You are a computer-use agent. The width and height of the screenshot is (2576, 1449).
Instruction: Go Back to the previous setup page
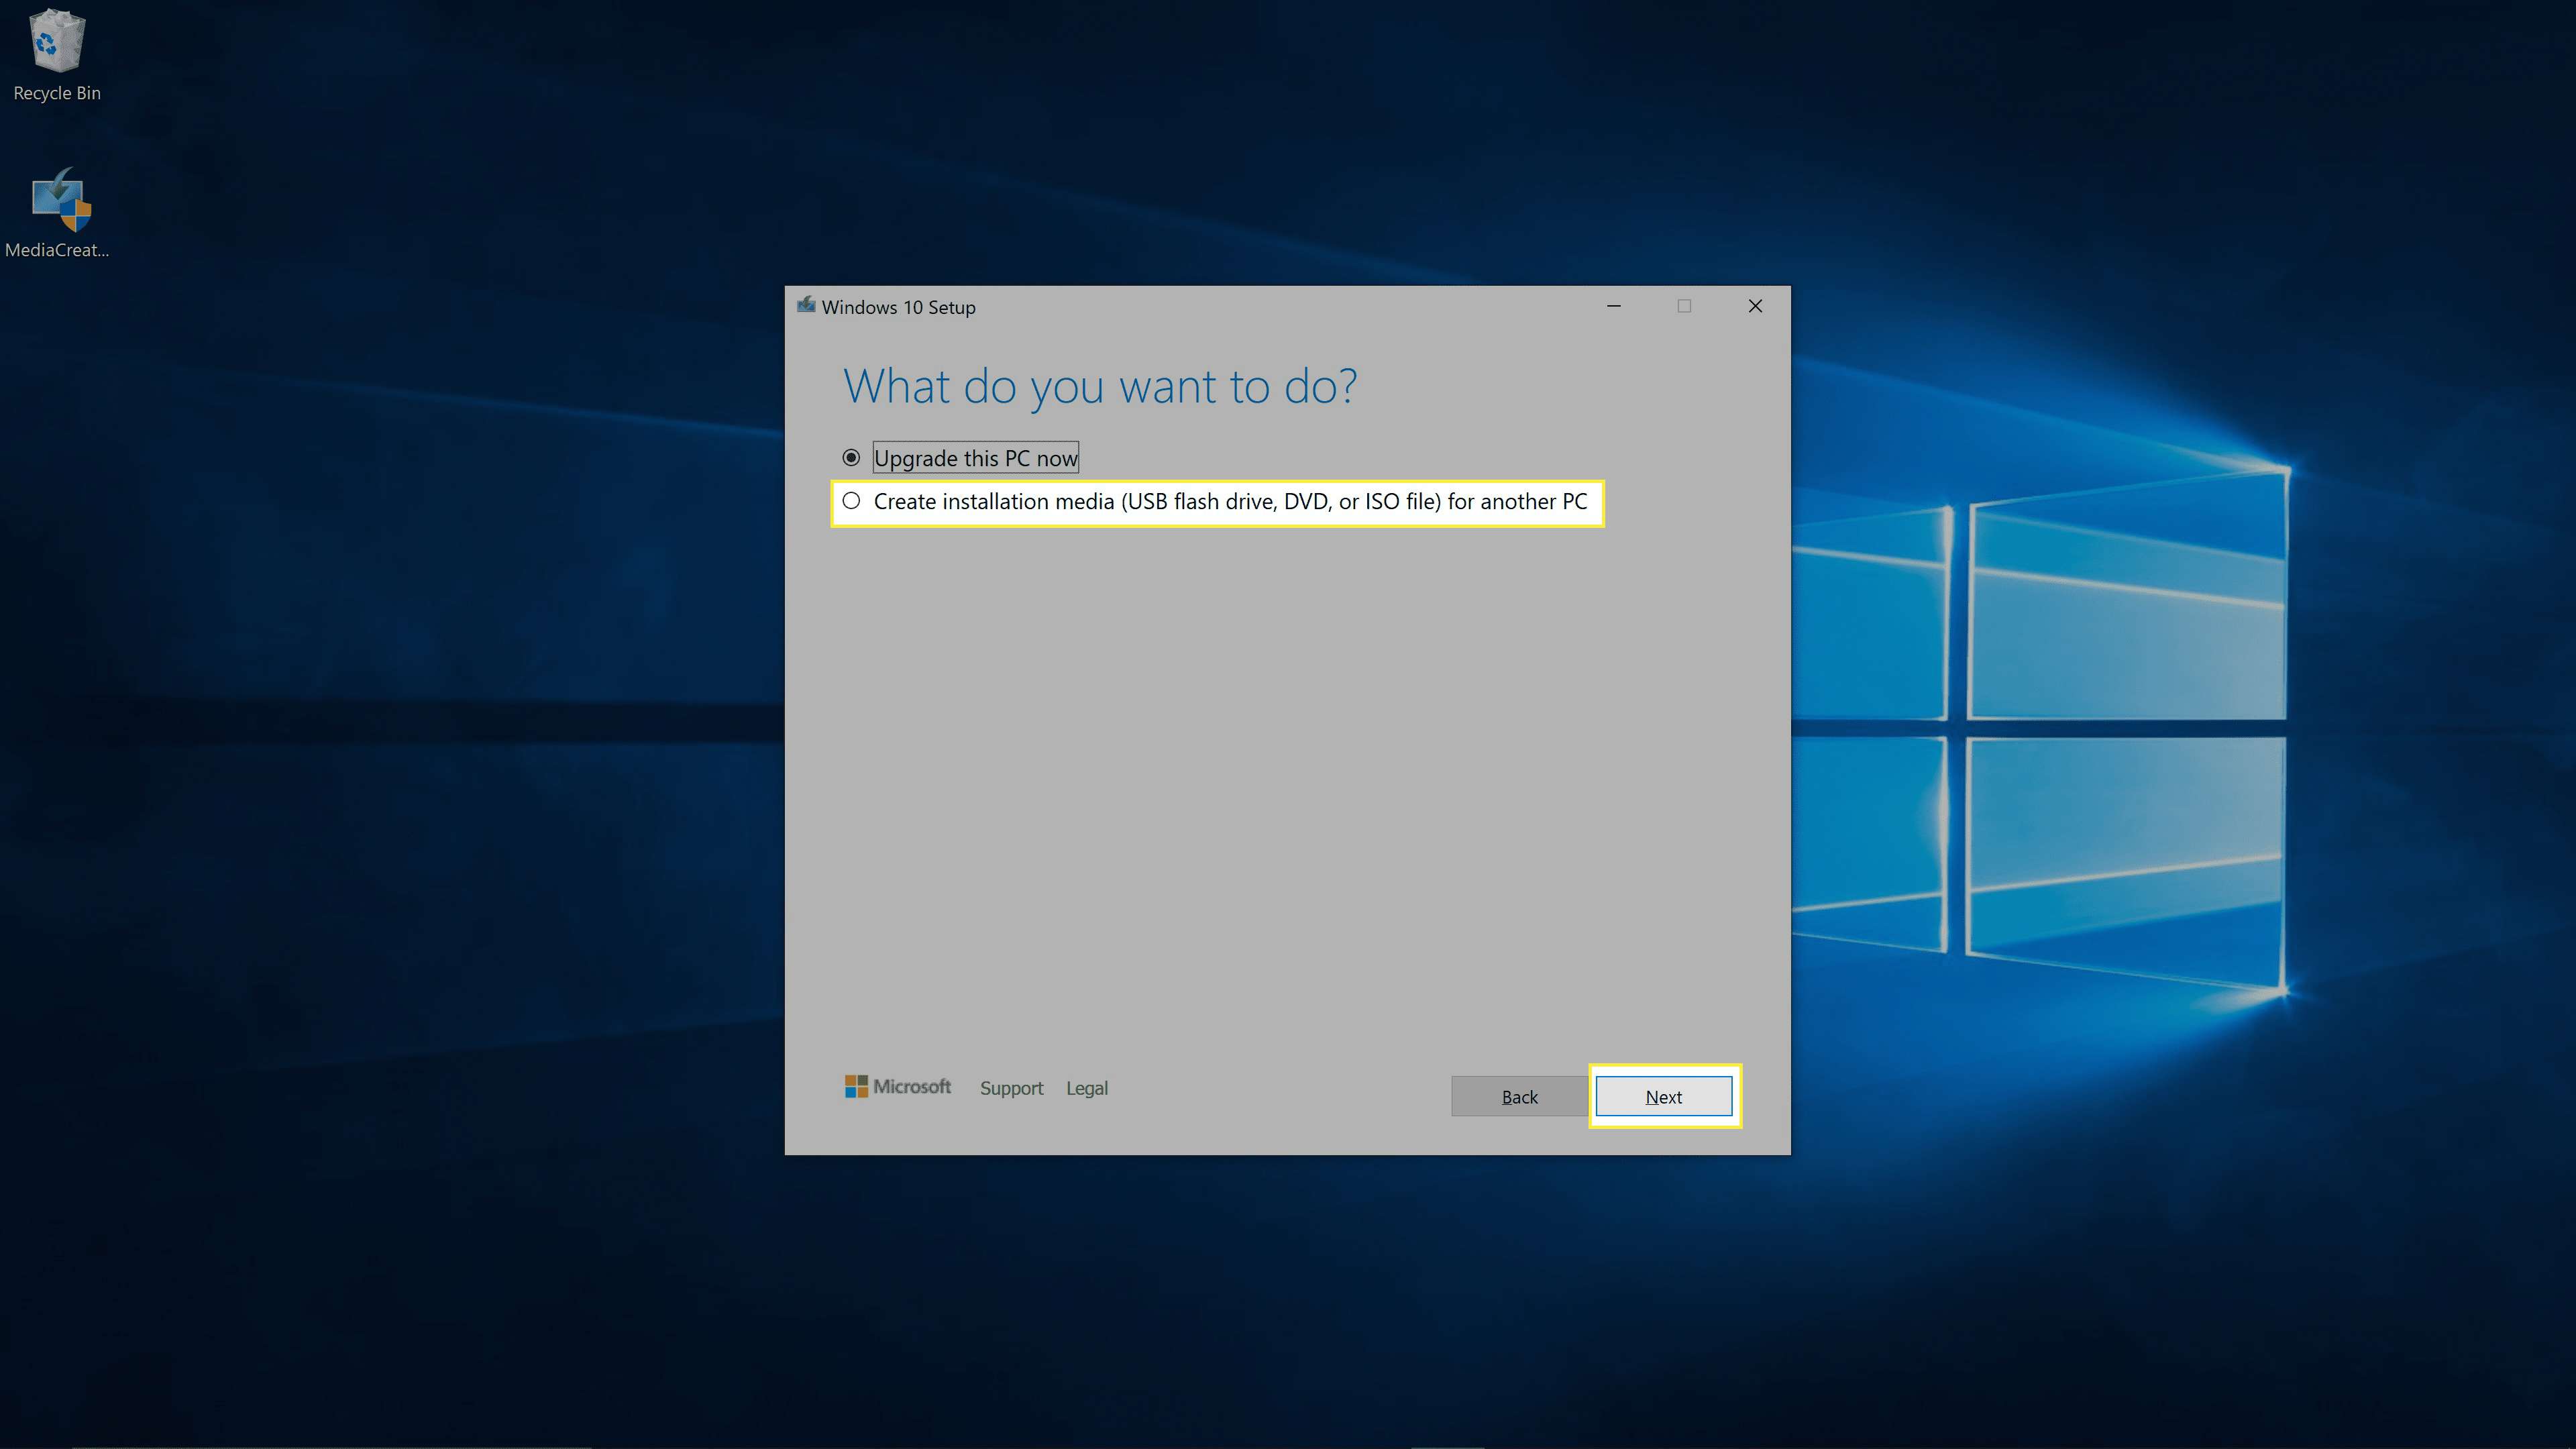click(1519, 1096)
